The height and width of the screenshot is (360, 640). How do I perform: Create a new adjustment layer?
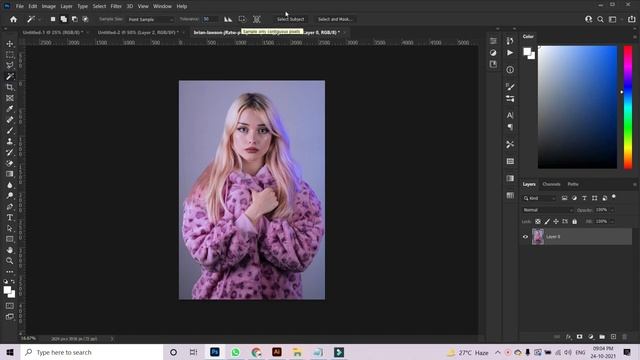point(591,337)
